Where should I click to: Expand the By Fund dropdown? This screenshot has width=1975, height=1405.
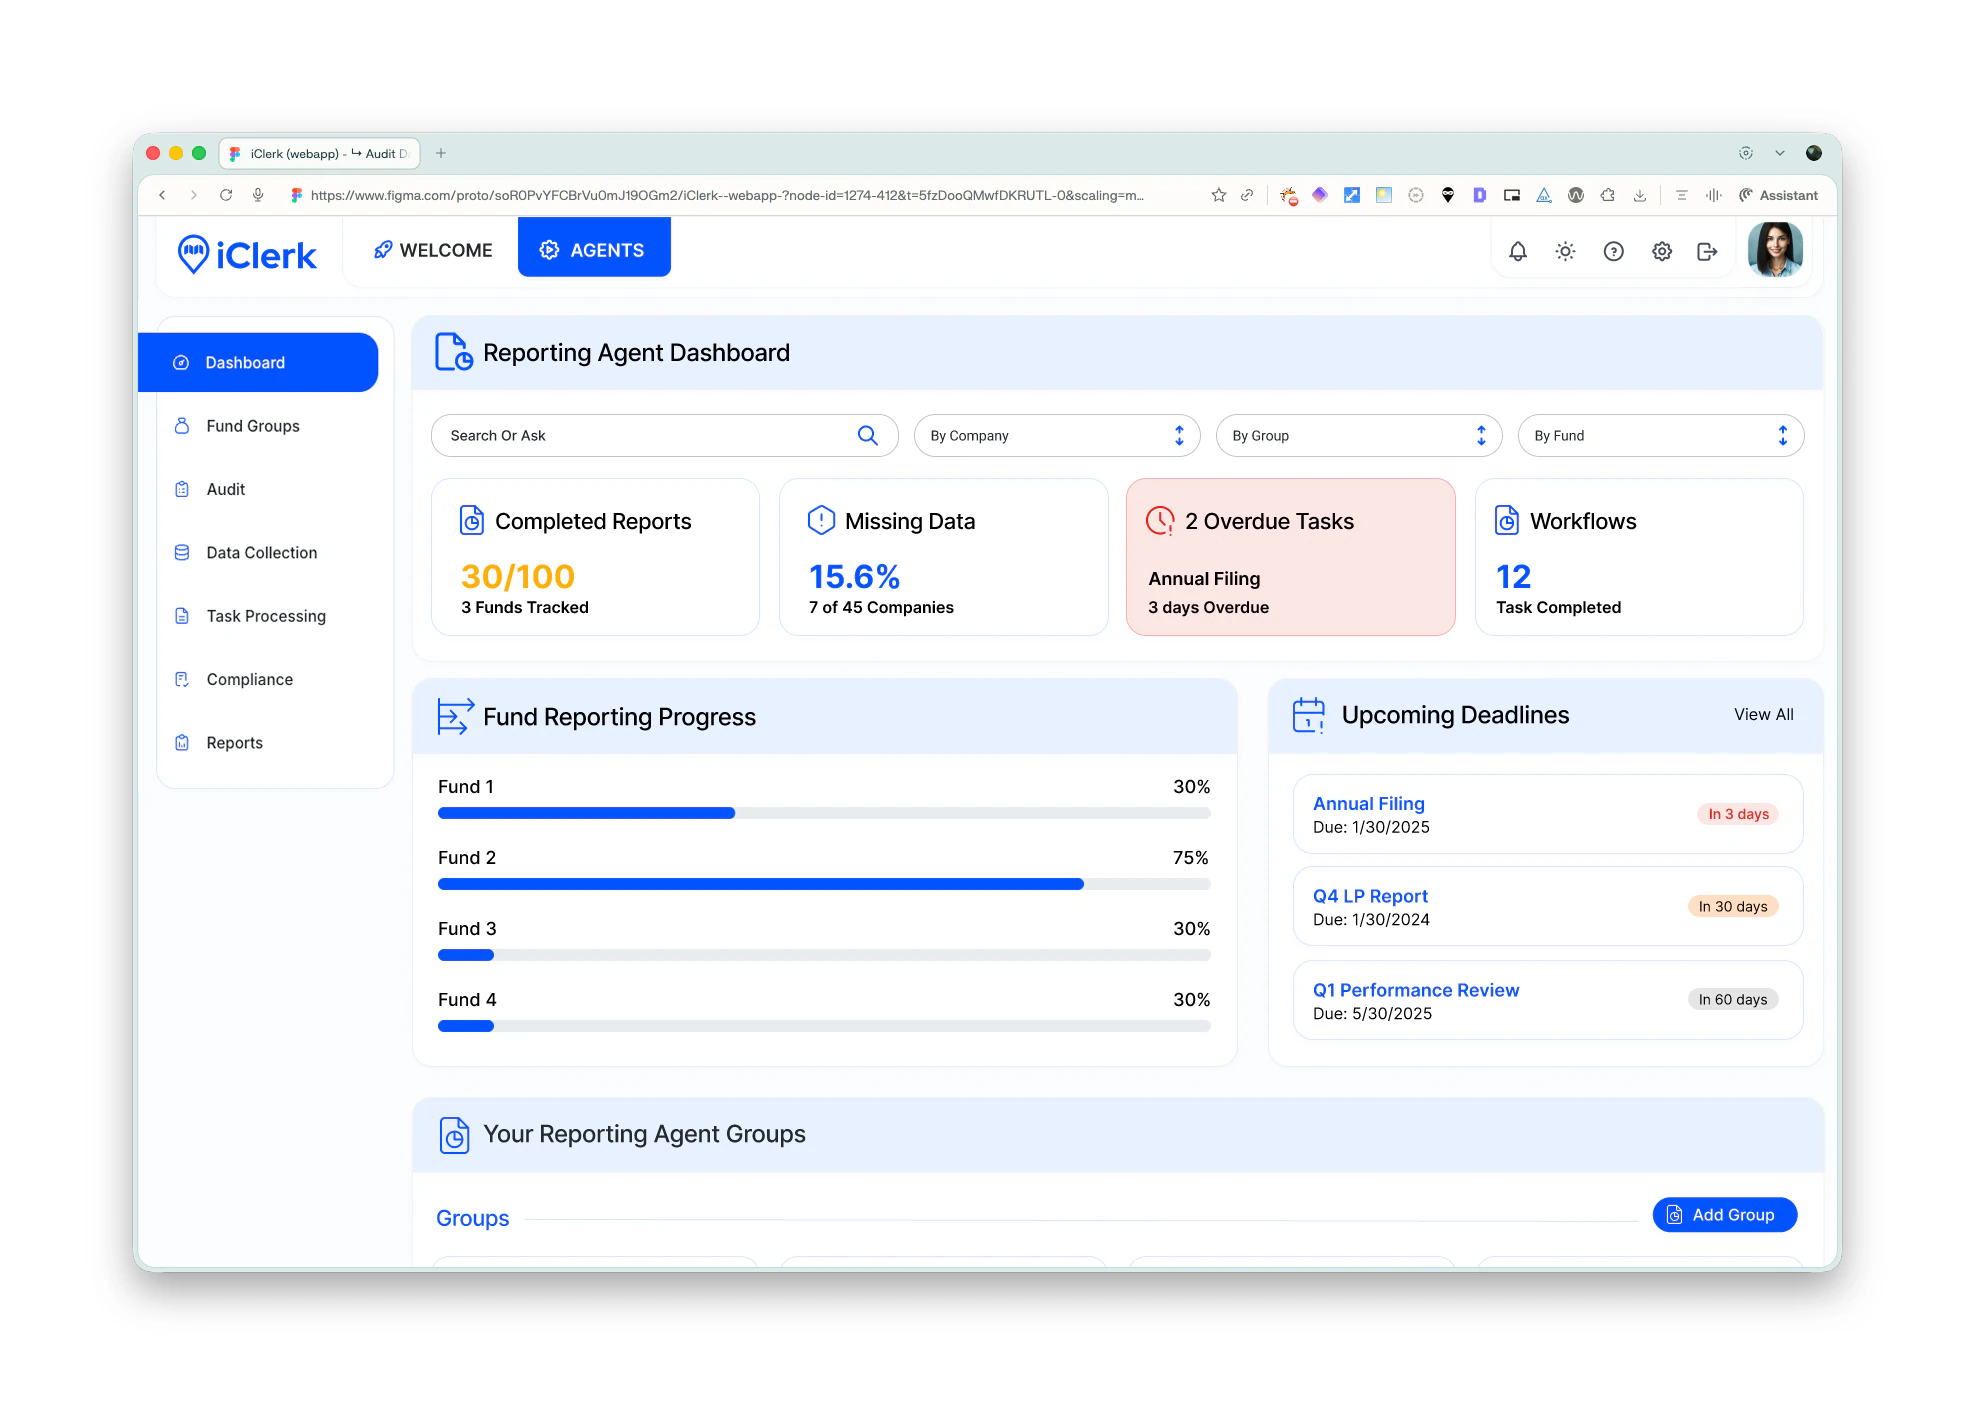tap(1660, 436)
